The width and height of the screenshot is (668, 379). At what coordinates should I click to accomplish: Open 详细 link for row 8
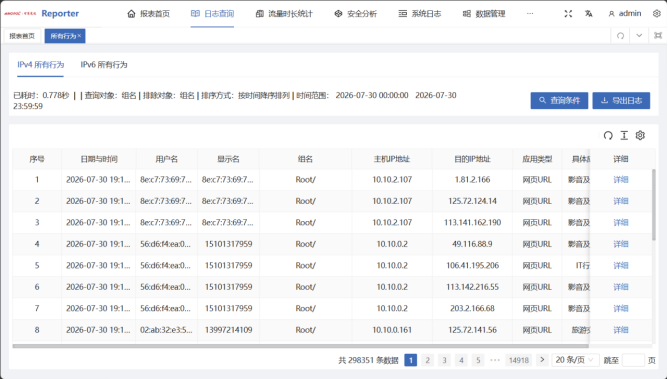coord(621,330)
